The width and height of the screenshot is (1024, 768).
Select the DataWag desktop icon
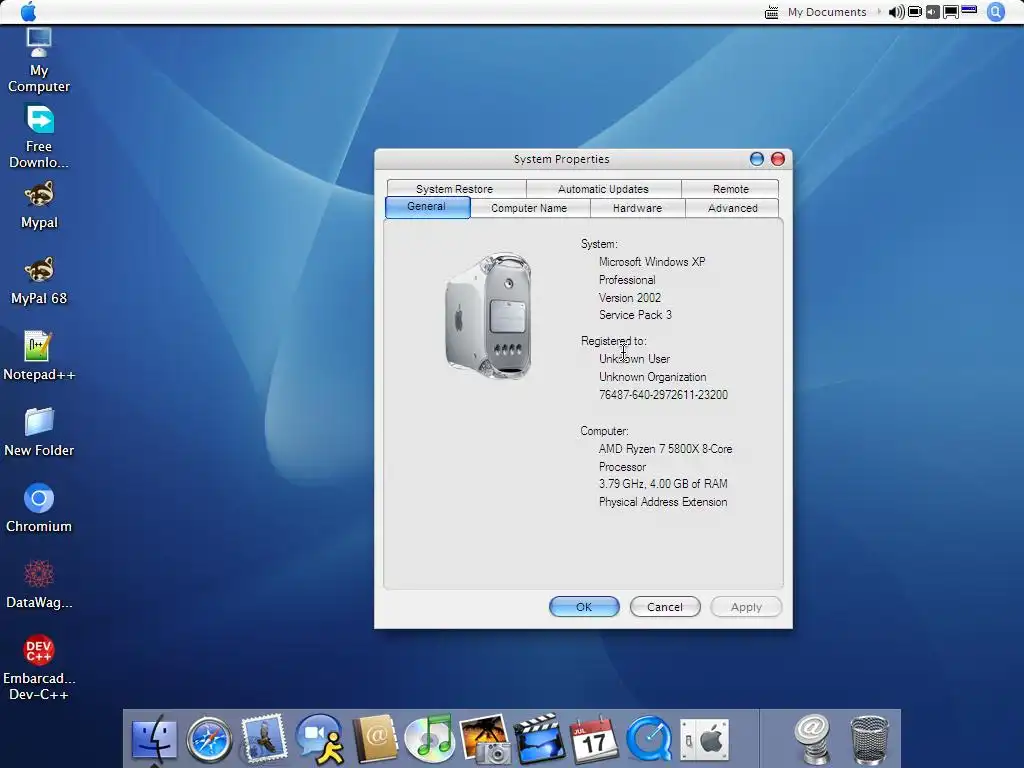point(39,584)
